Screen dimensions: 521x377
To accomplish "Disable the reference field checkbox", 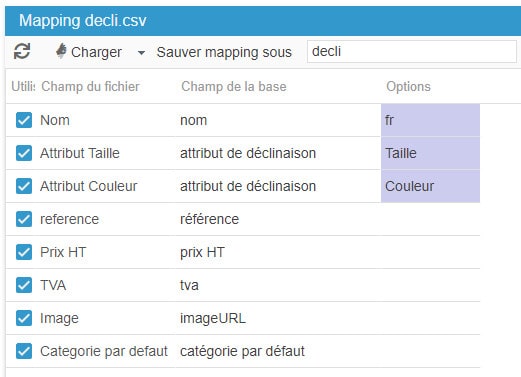I will coord(24,219).
